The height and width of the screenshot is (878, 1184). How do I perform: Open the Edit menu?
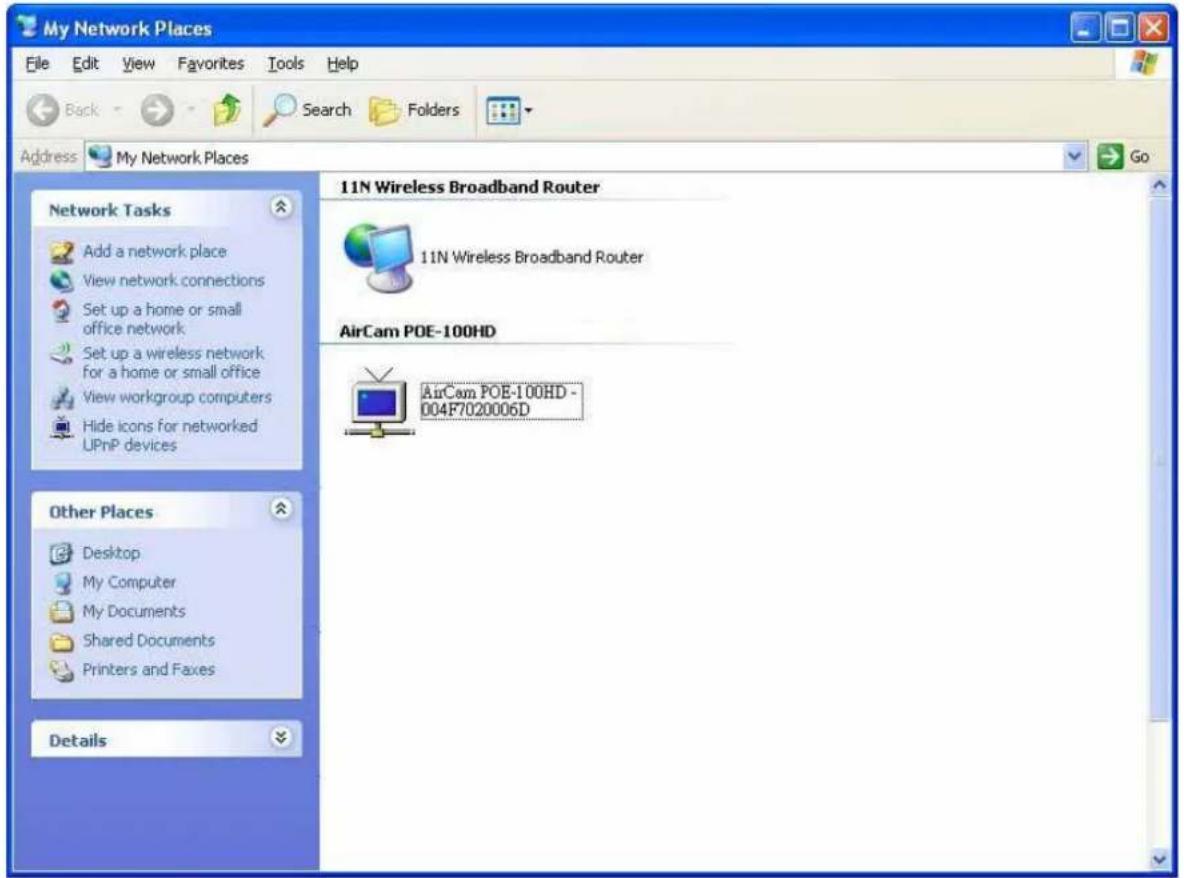coord(85,64)
